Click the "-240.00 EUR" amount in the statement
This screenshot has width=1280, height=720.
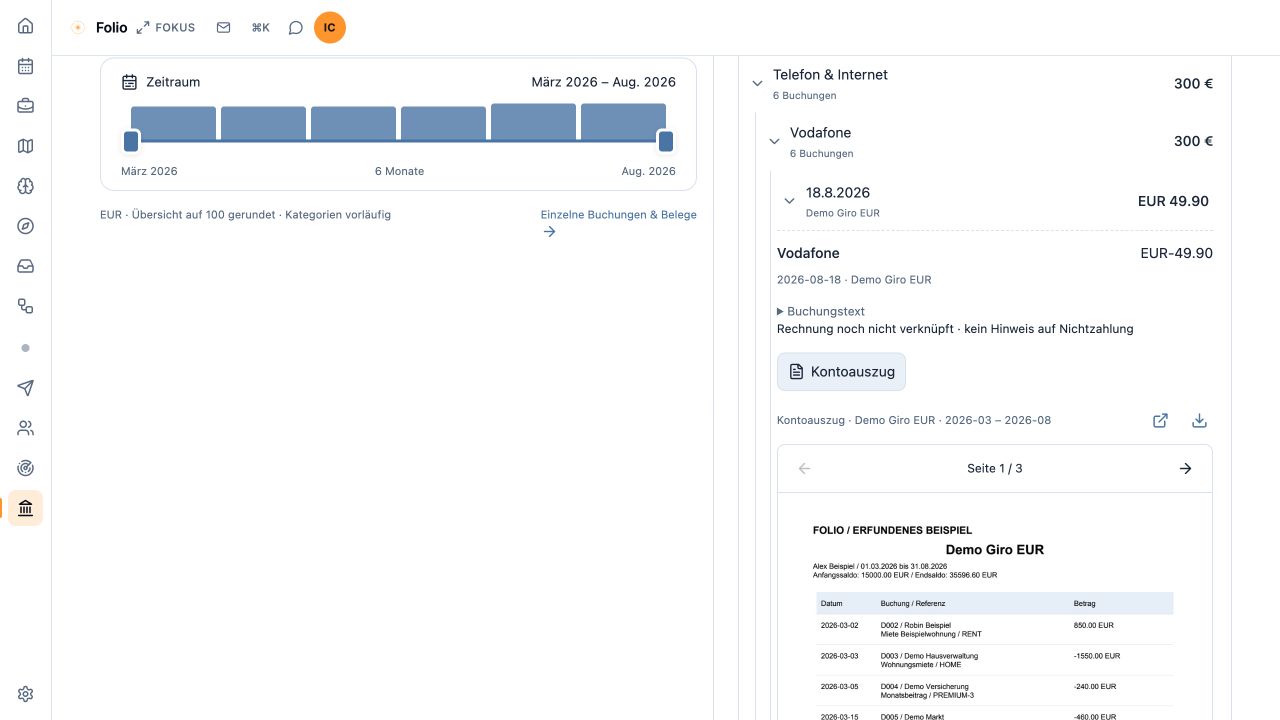[1094, 687]
